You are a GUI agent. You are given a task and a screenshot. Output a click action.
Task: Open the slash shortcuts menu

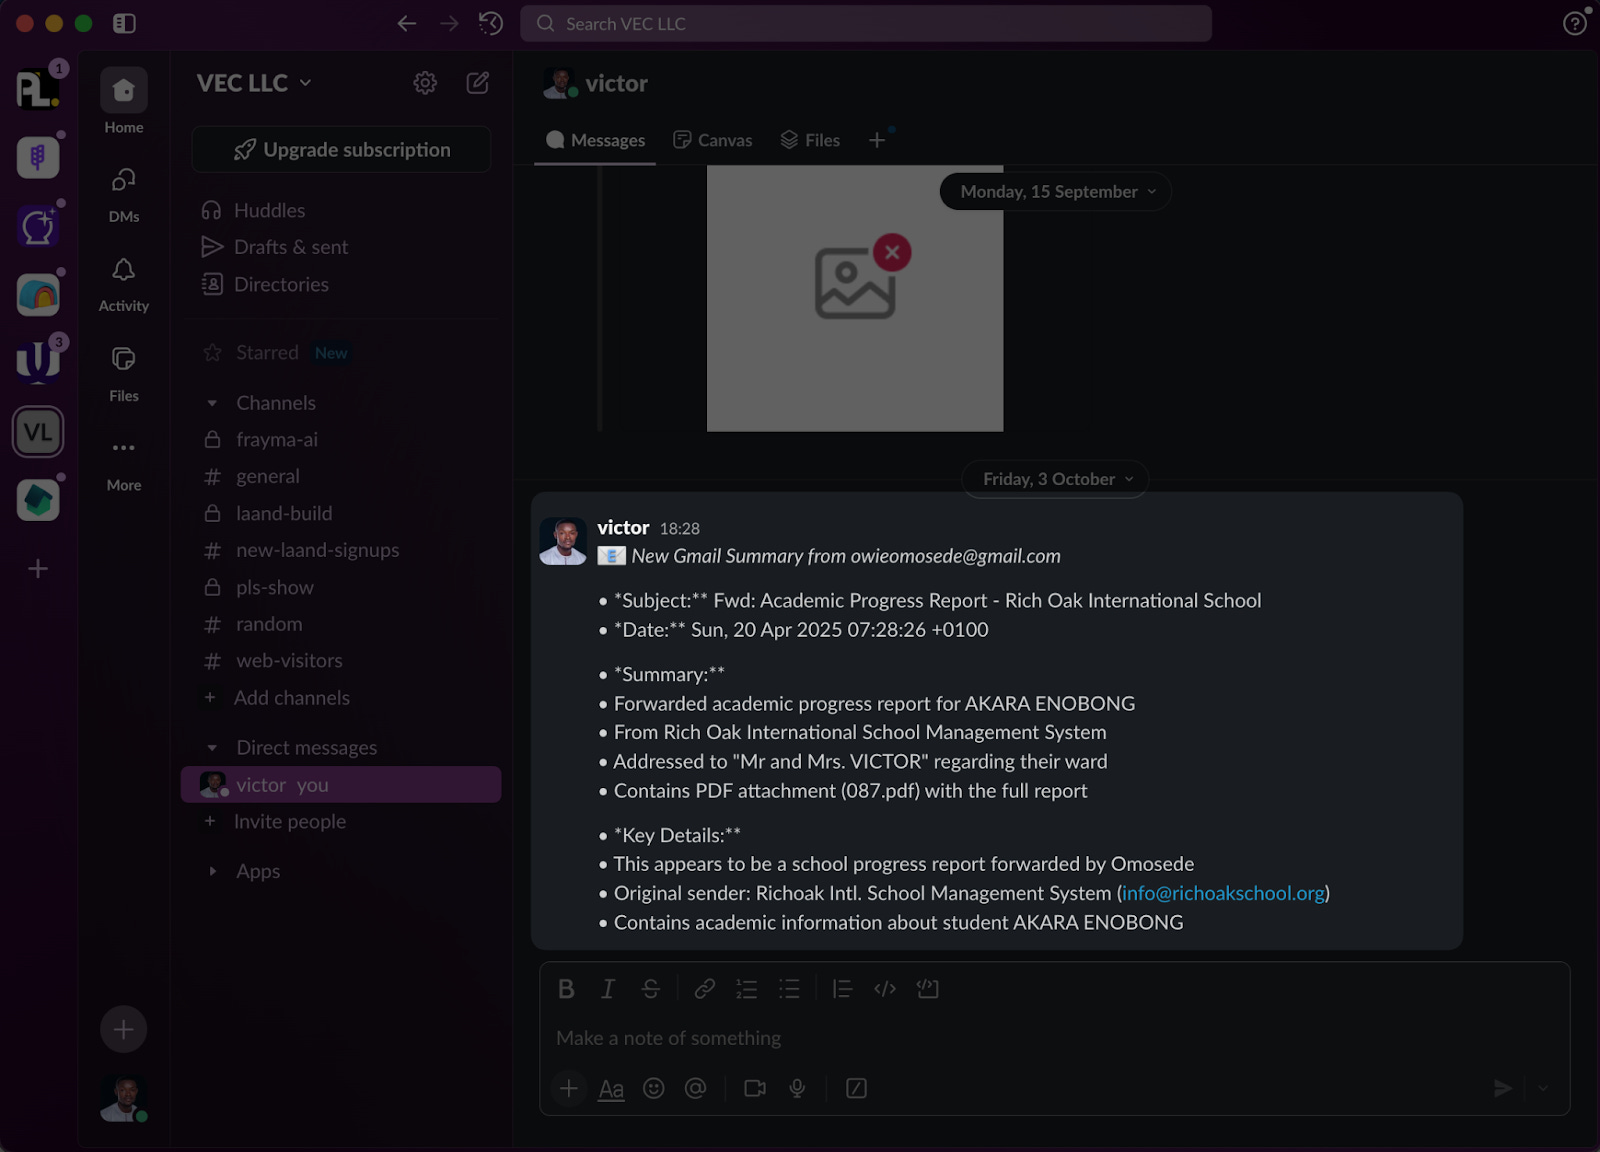click(x=857, y=1088)
